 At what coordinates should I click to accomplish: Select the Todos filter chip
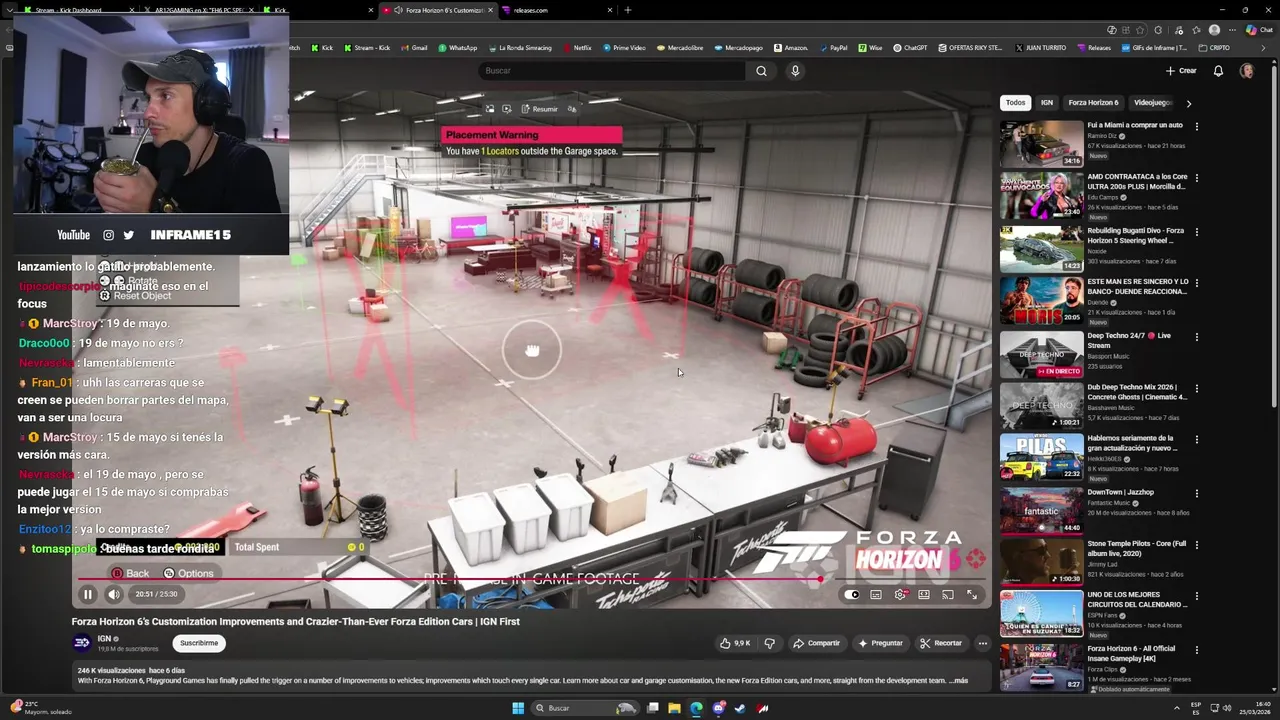(1015, 103)
